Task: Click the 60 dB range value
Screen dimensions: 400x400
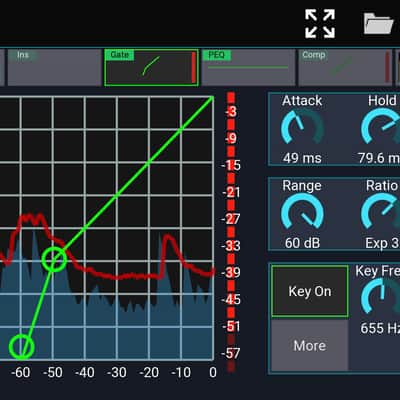Action: tap(302, 243)
